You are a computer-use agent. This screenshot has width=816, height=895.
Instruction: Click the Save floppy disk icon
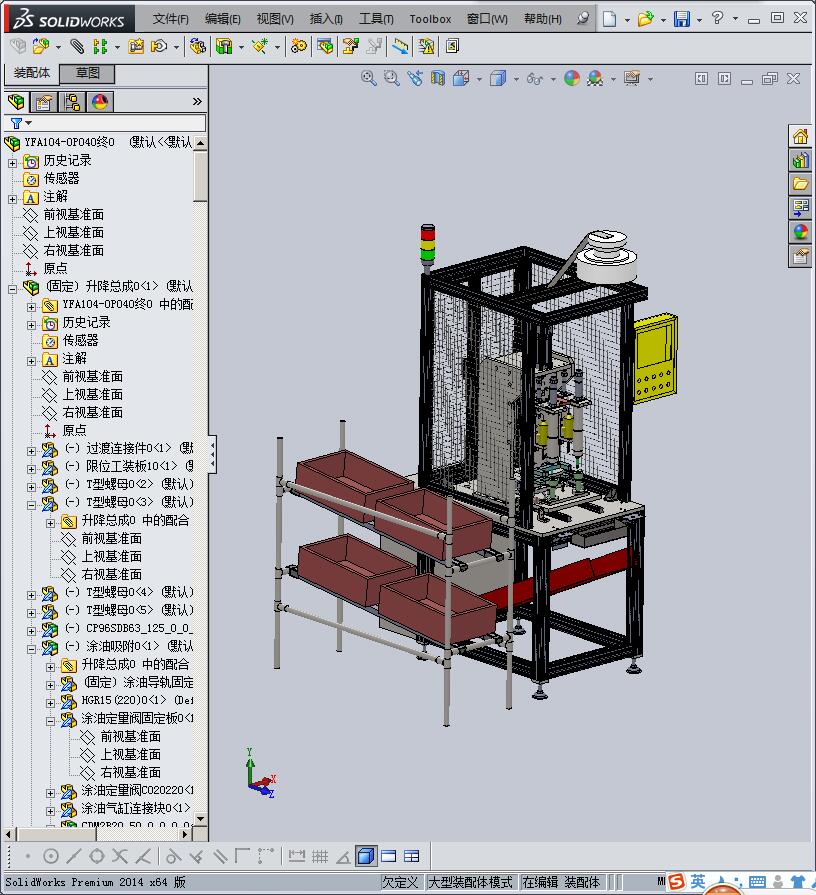681,19
